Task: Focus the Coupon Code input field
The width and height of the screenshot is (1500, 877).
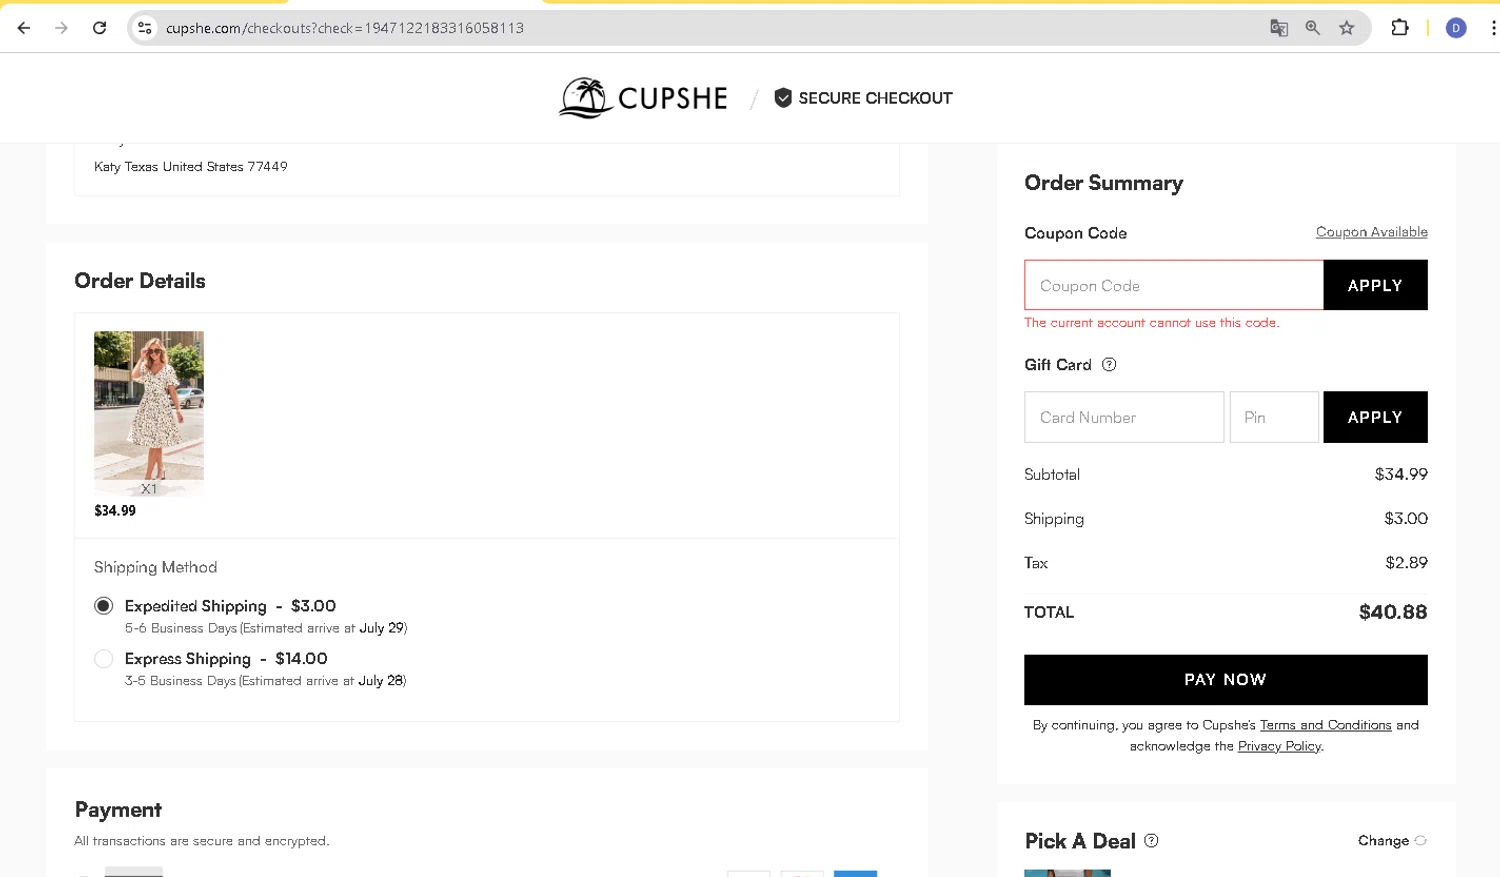Action: point(1174,285)
